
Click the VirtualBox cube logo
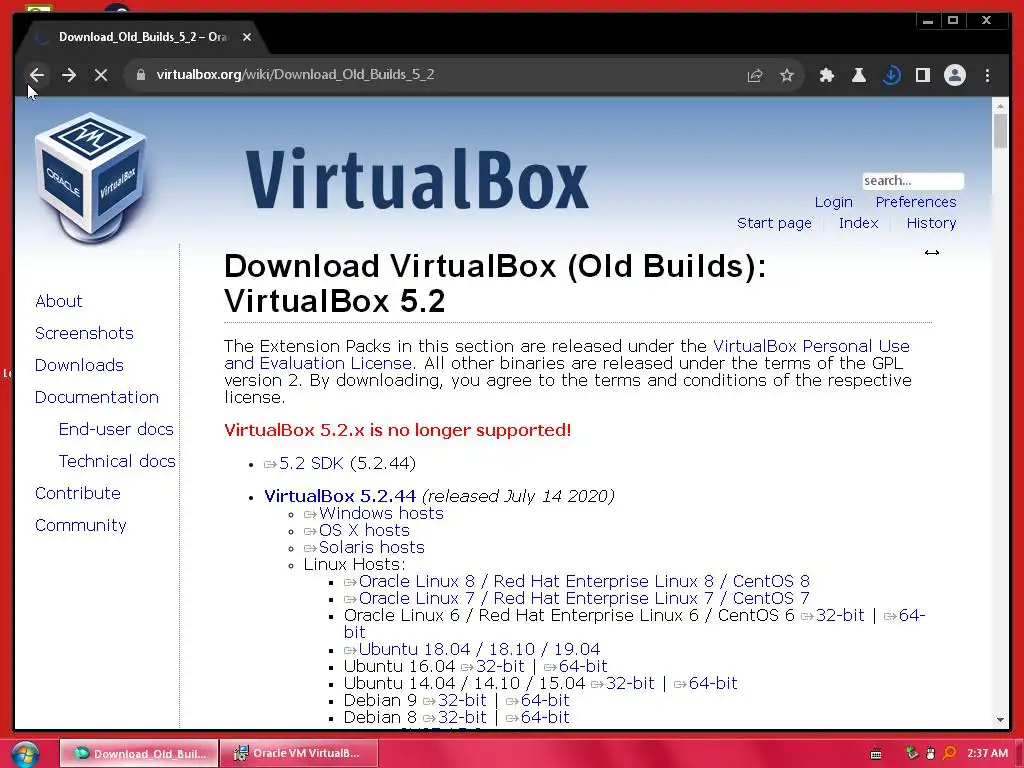pyautogui.click(x=90, y=177)
